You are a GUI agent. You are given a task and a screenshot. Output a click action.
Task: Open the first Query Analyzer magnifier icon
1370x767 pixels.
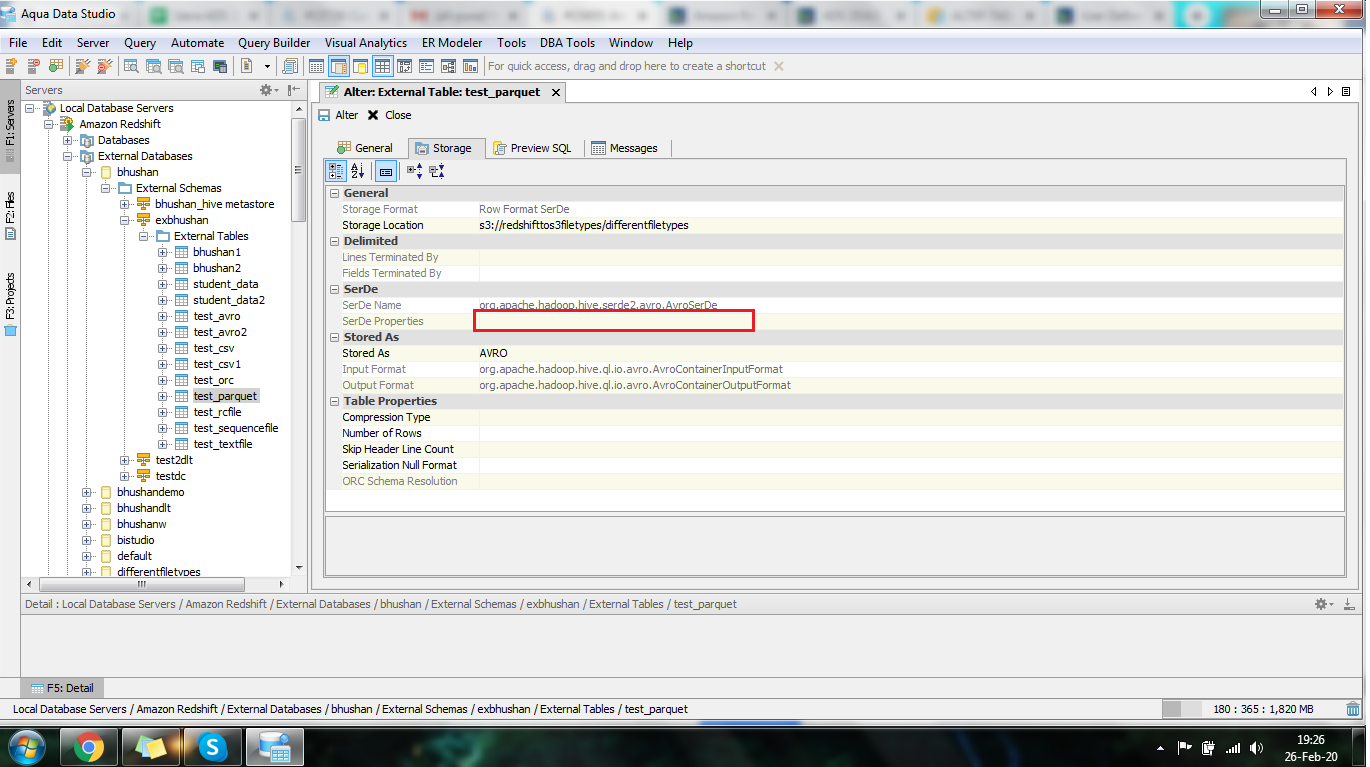(x=131, y=66)
